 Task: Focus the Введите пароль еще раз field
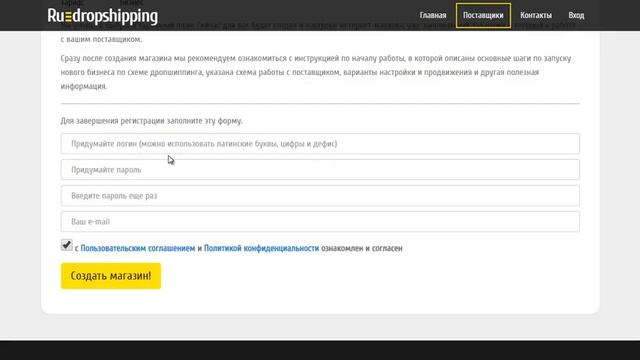pyautogui.click(x=320, y=196)
